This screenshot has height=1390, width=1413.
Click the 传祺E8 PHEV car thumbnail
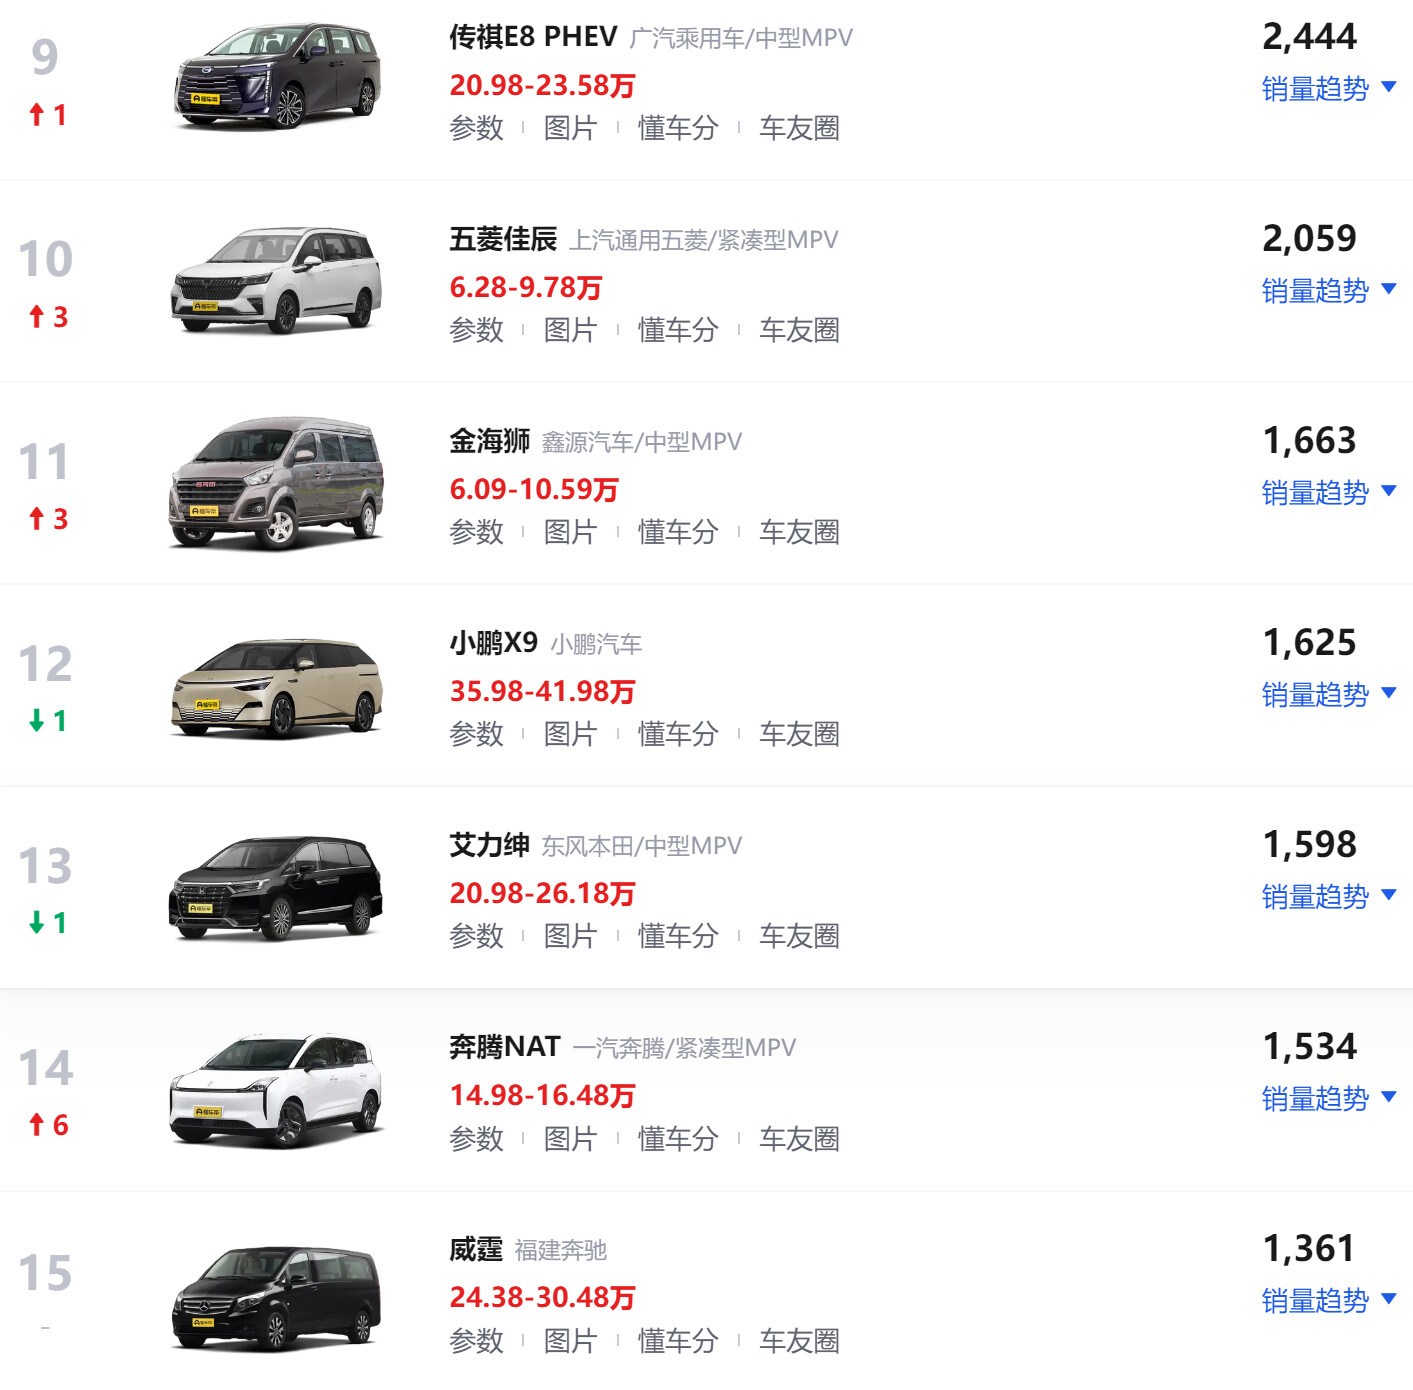pos(276,78)
